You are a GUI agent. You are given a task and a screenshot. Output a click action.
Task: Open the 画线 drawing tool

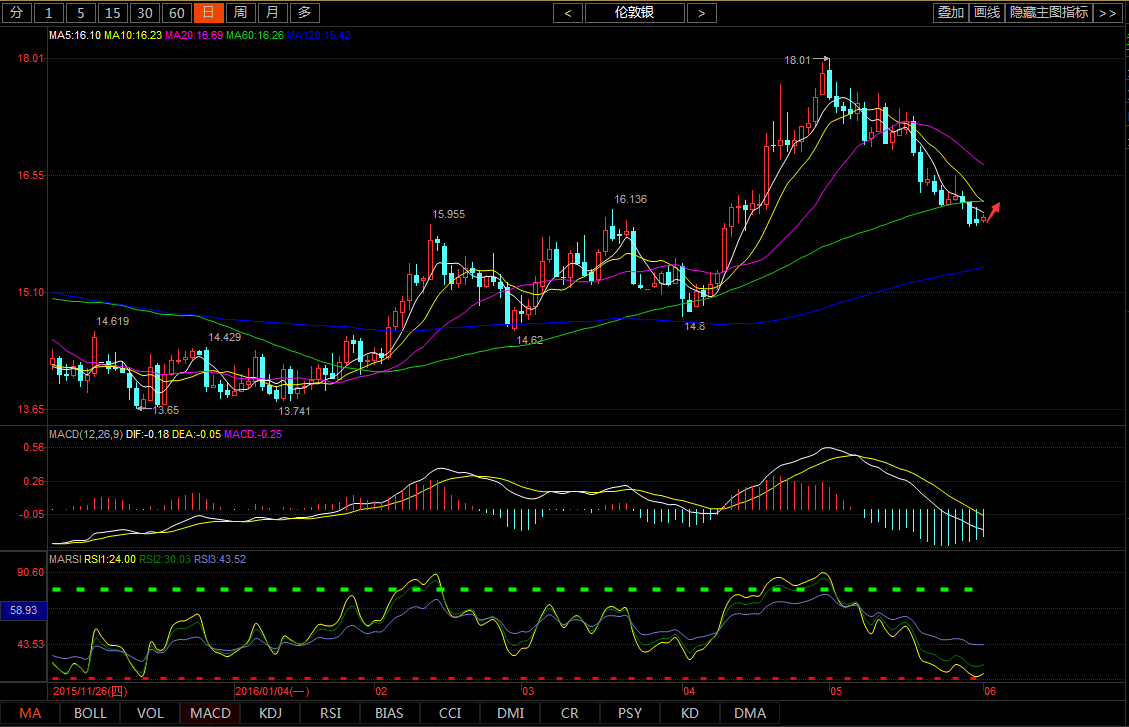(987, 13)
